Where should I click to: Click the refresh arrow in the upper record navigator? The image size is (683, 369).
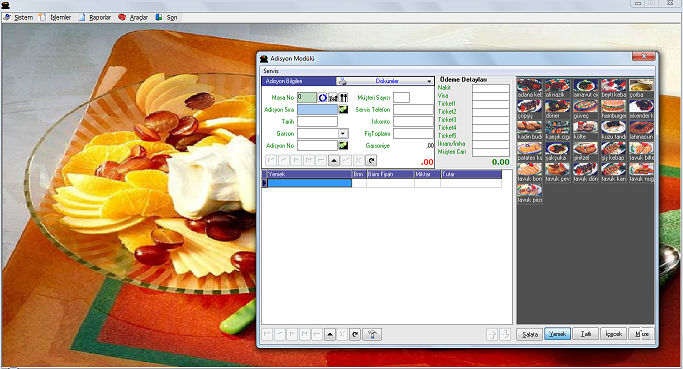click(x=371, y=161)
